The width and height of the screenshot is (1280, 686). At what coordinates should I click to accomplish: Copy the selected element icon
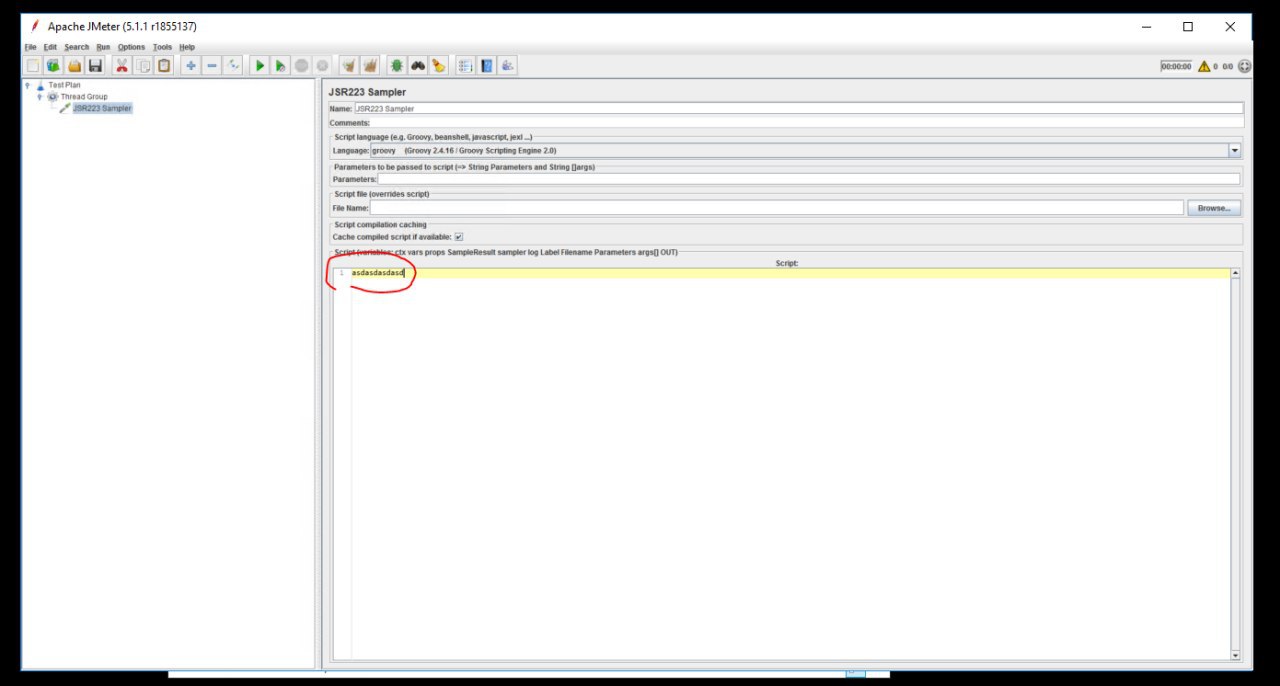click(143, 66)
